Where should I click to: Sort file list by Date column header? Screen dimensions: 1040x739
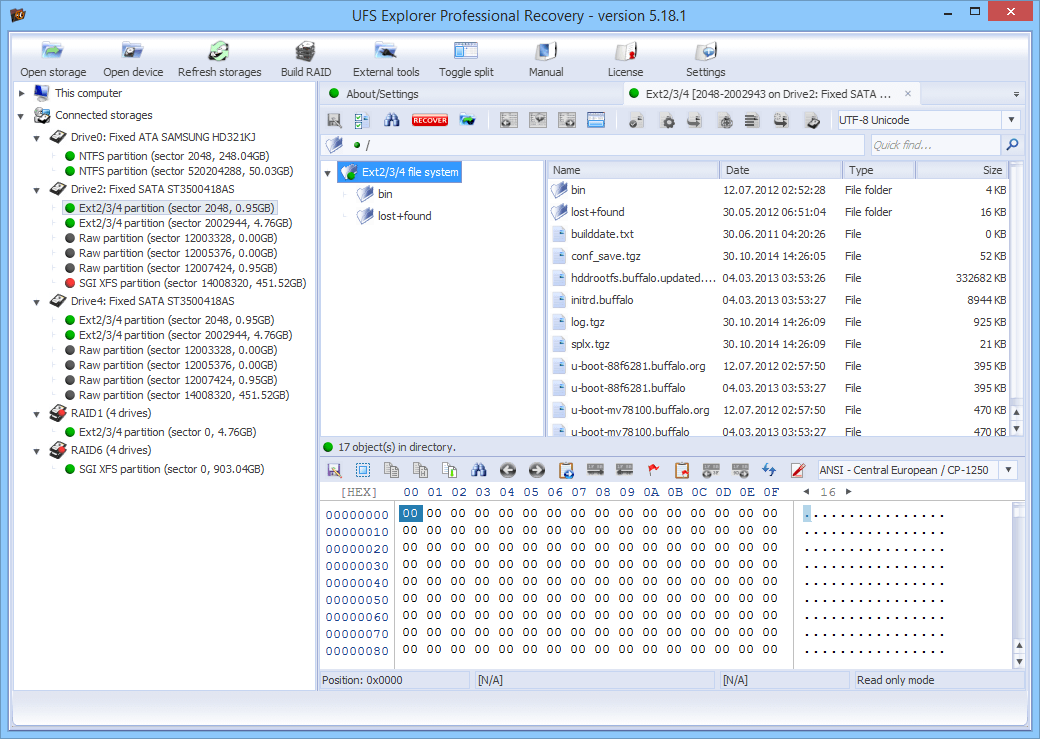click(780, 170)
